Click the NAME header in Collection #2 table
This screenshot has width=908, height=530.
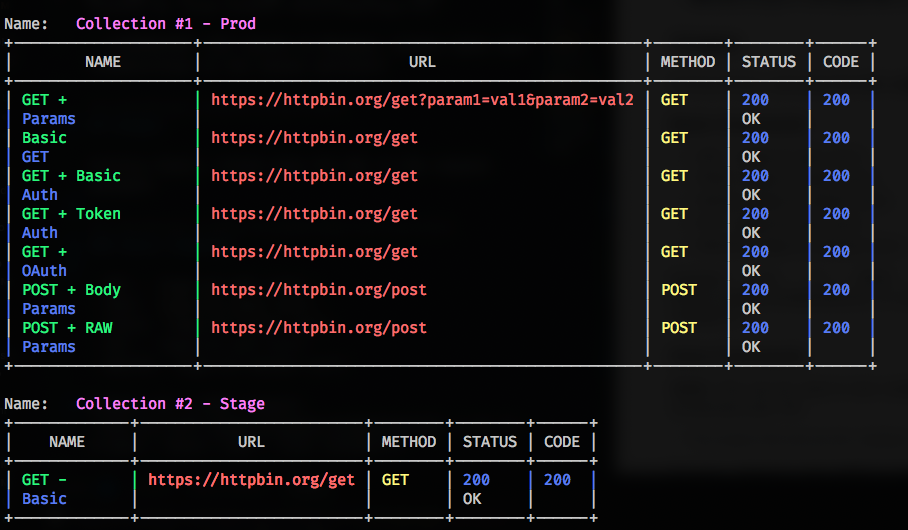pos(67,442)
